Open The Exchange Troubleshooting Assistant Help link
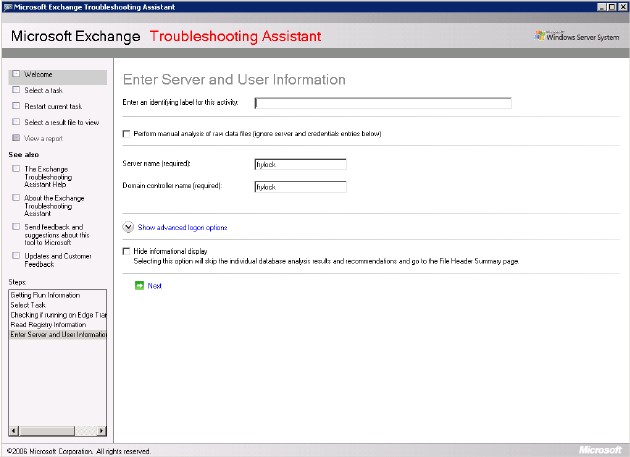 click(48, 177)
